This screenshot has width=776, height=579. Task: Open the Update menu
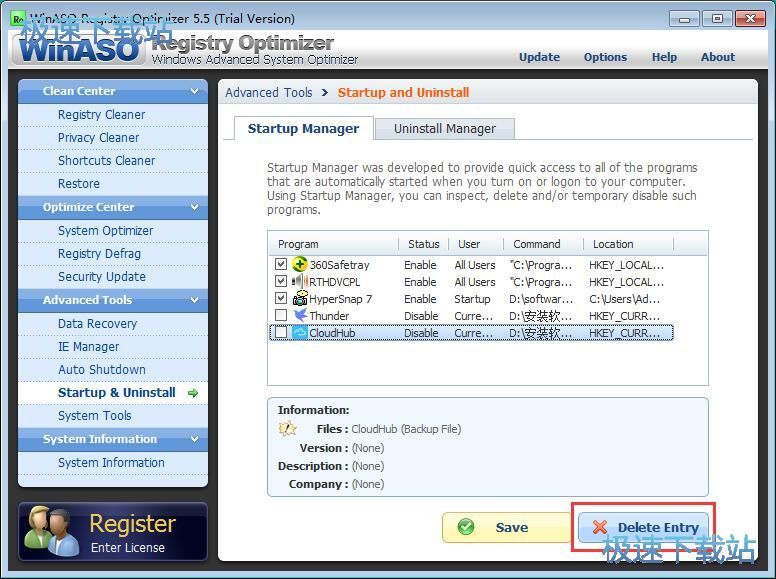[539, 57]
